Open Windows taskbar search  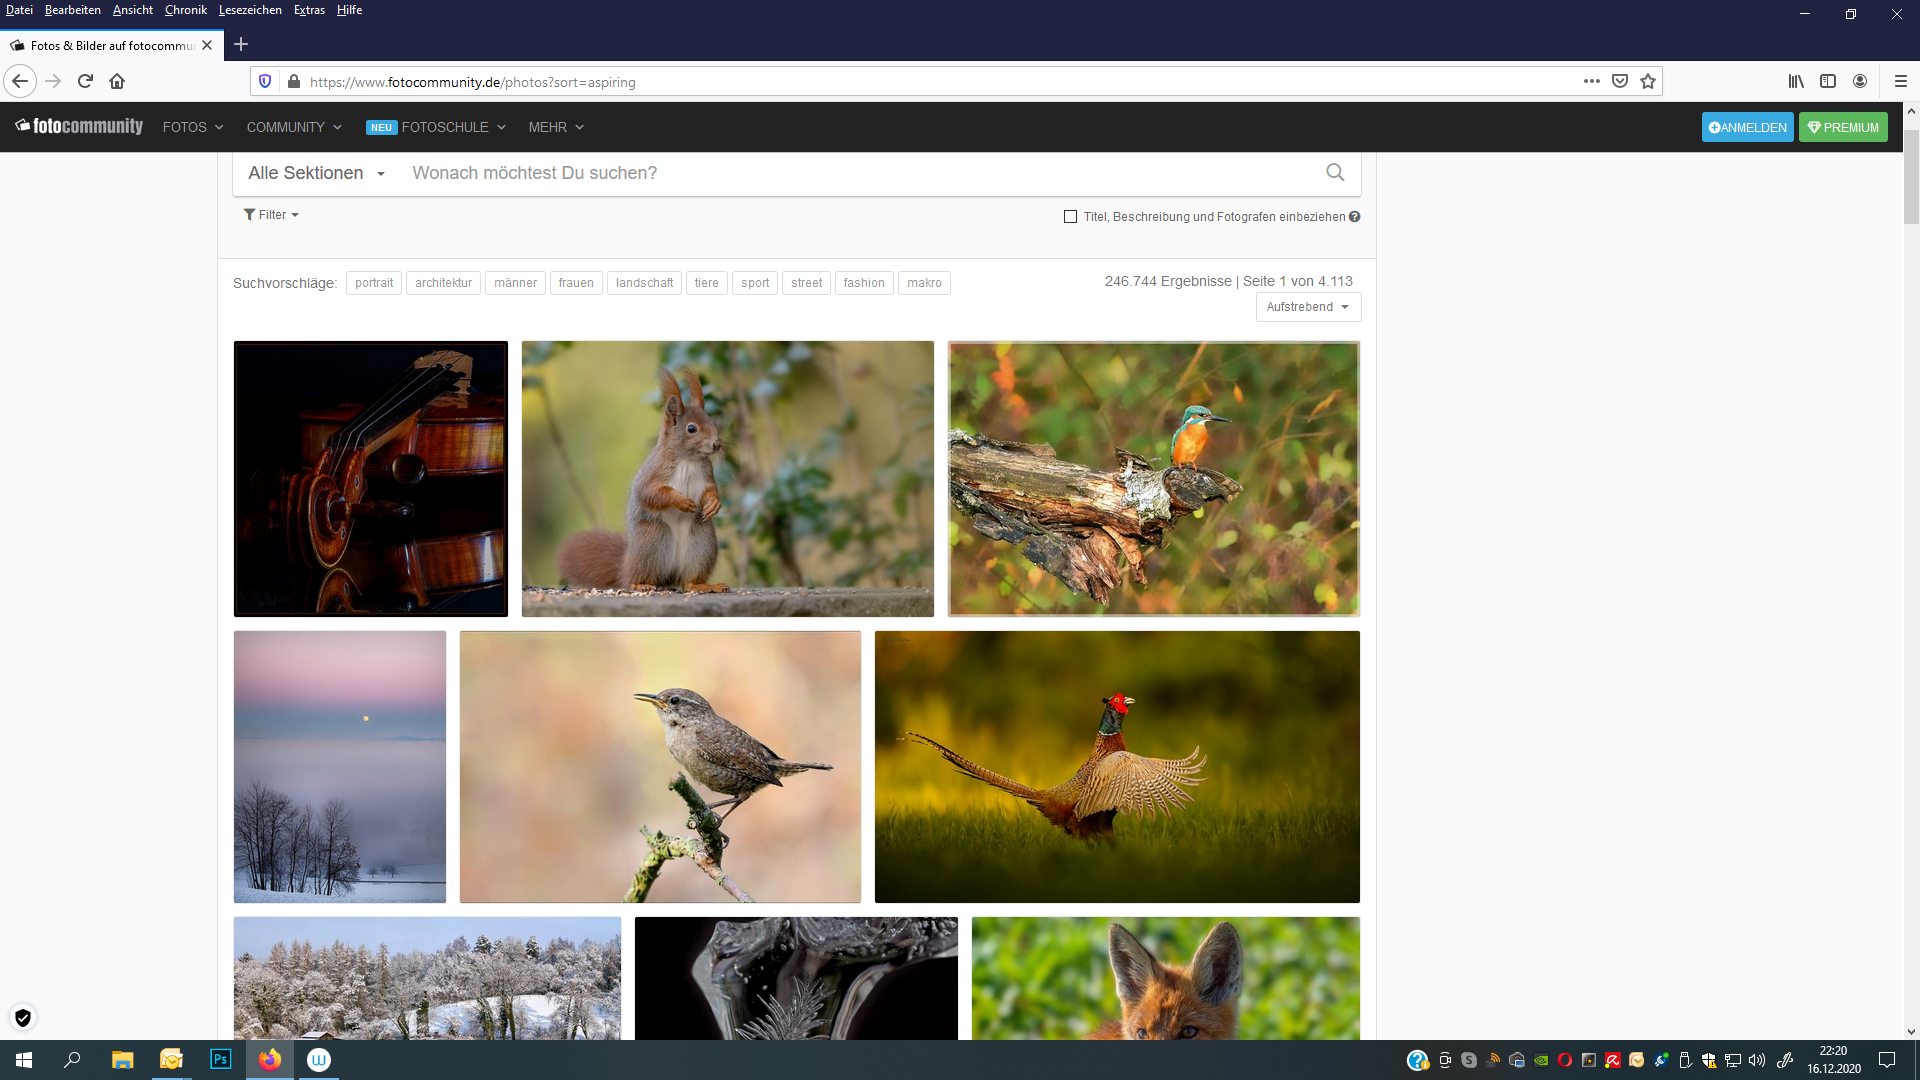(x=72, y=1060)
